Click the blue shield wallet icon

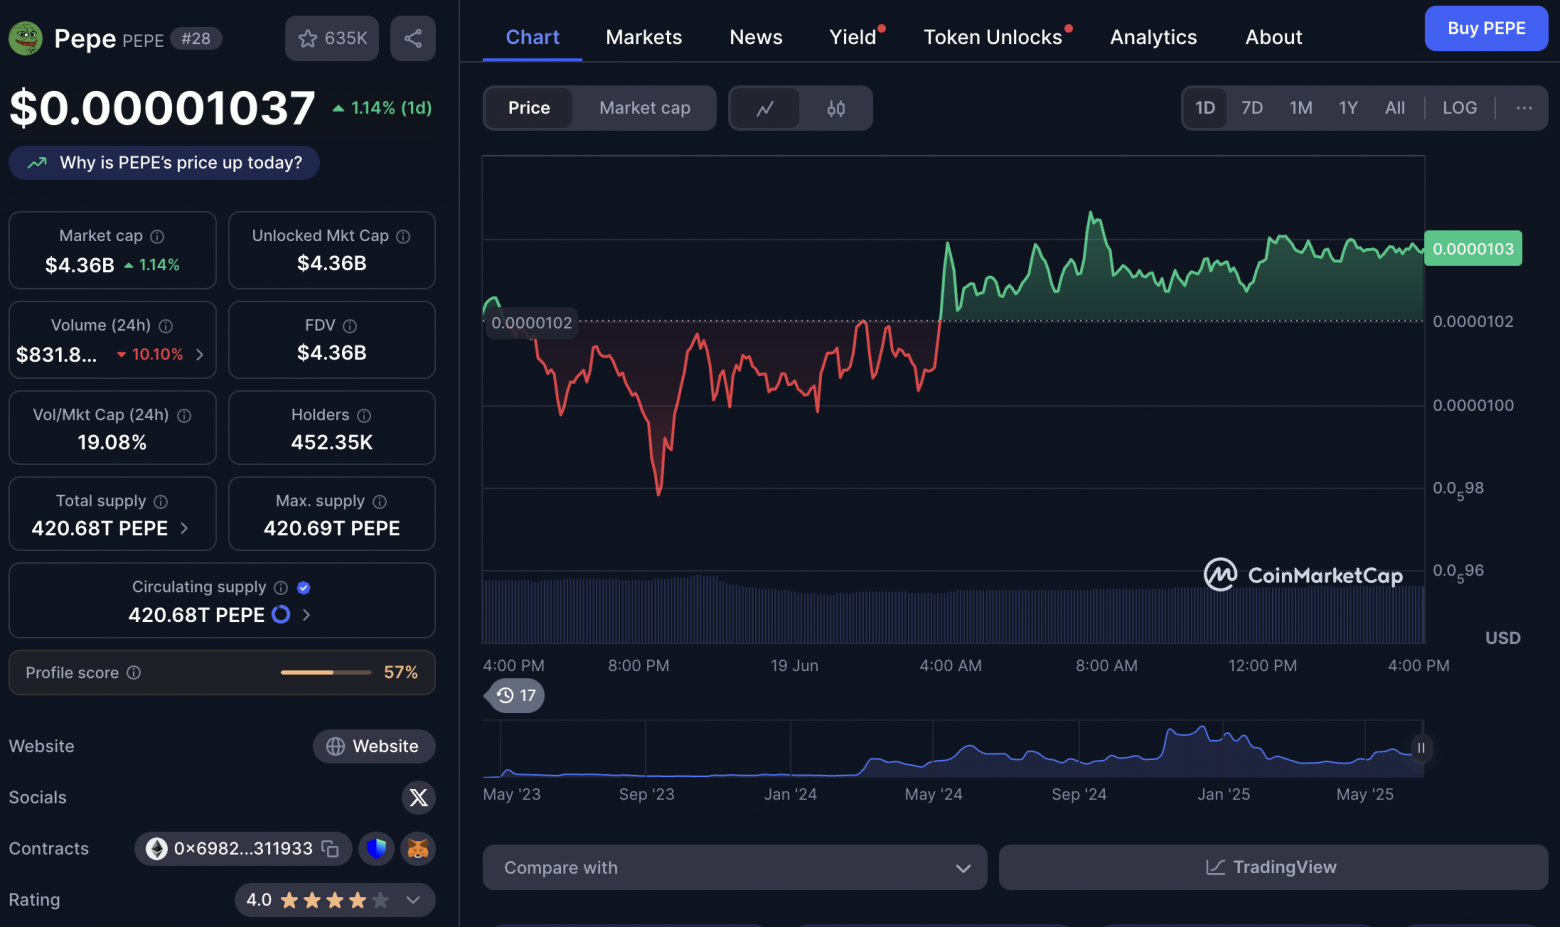coord(376,849)
